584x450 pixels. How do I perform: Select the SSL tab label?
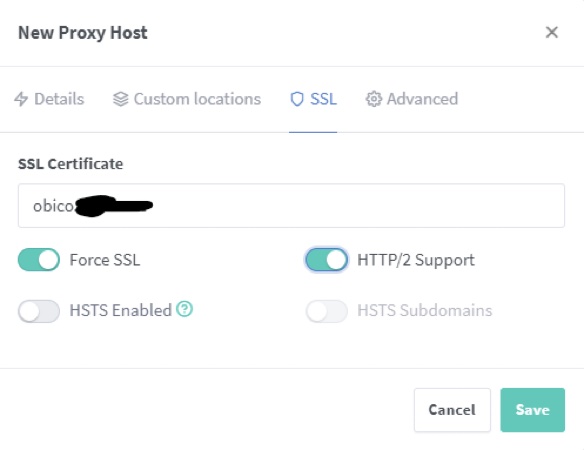[323, 99]
